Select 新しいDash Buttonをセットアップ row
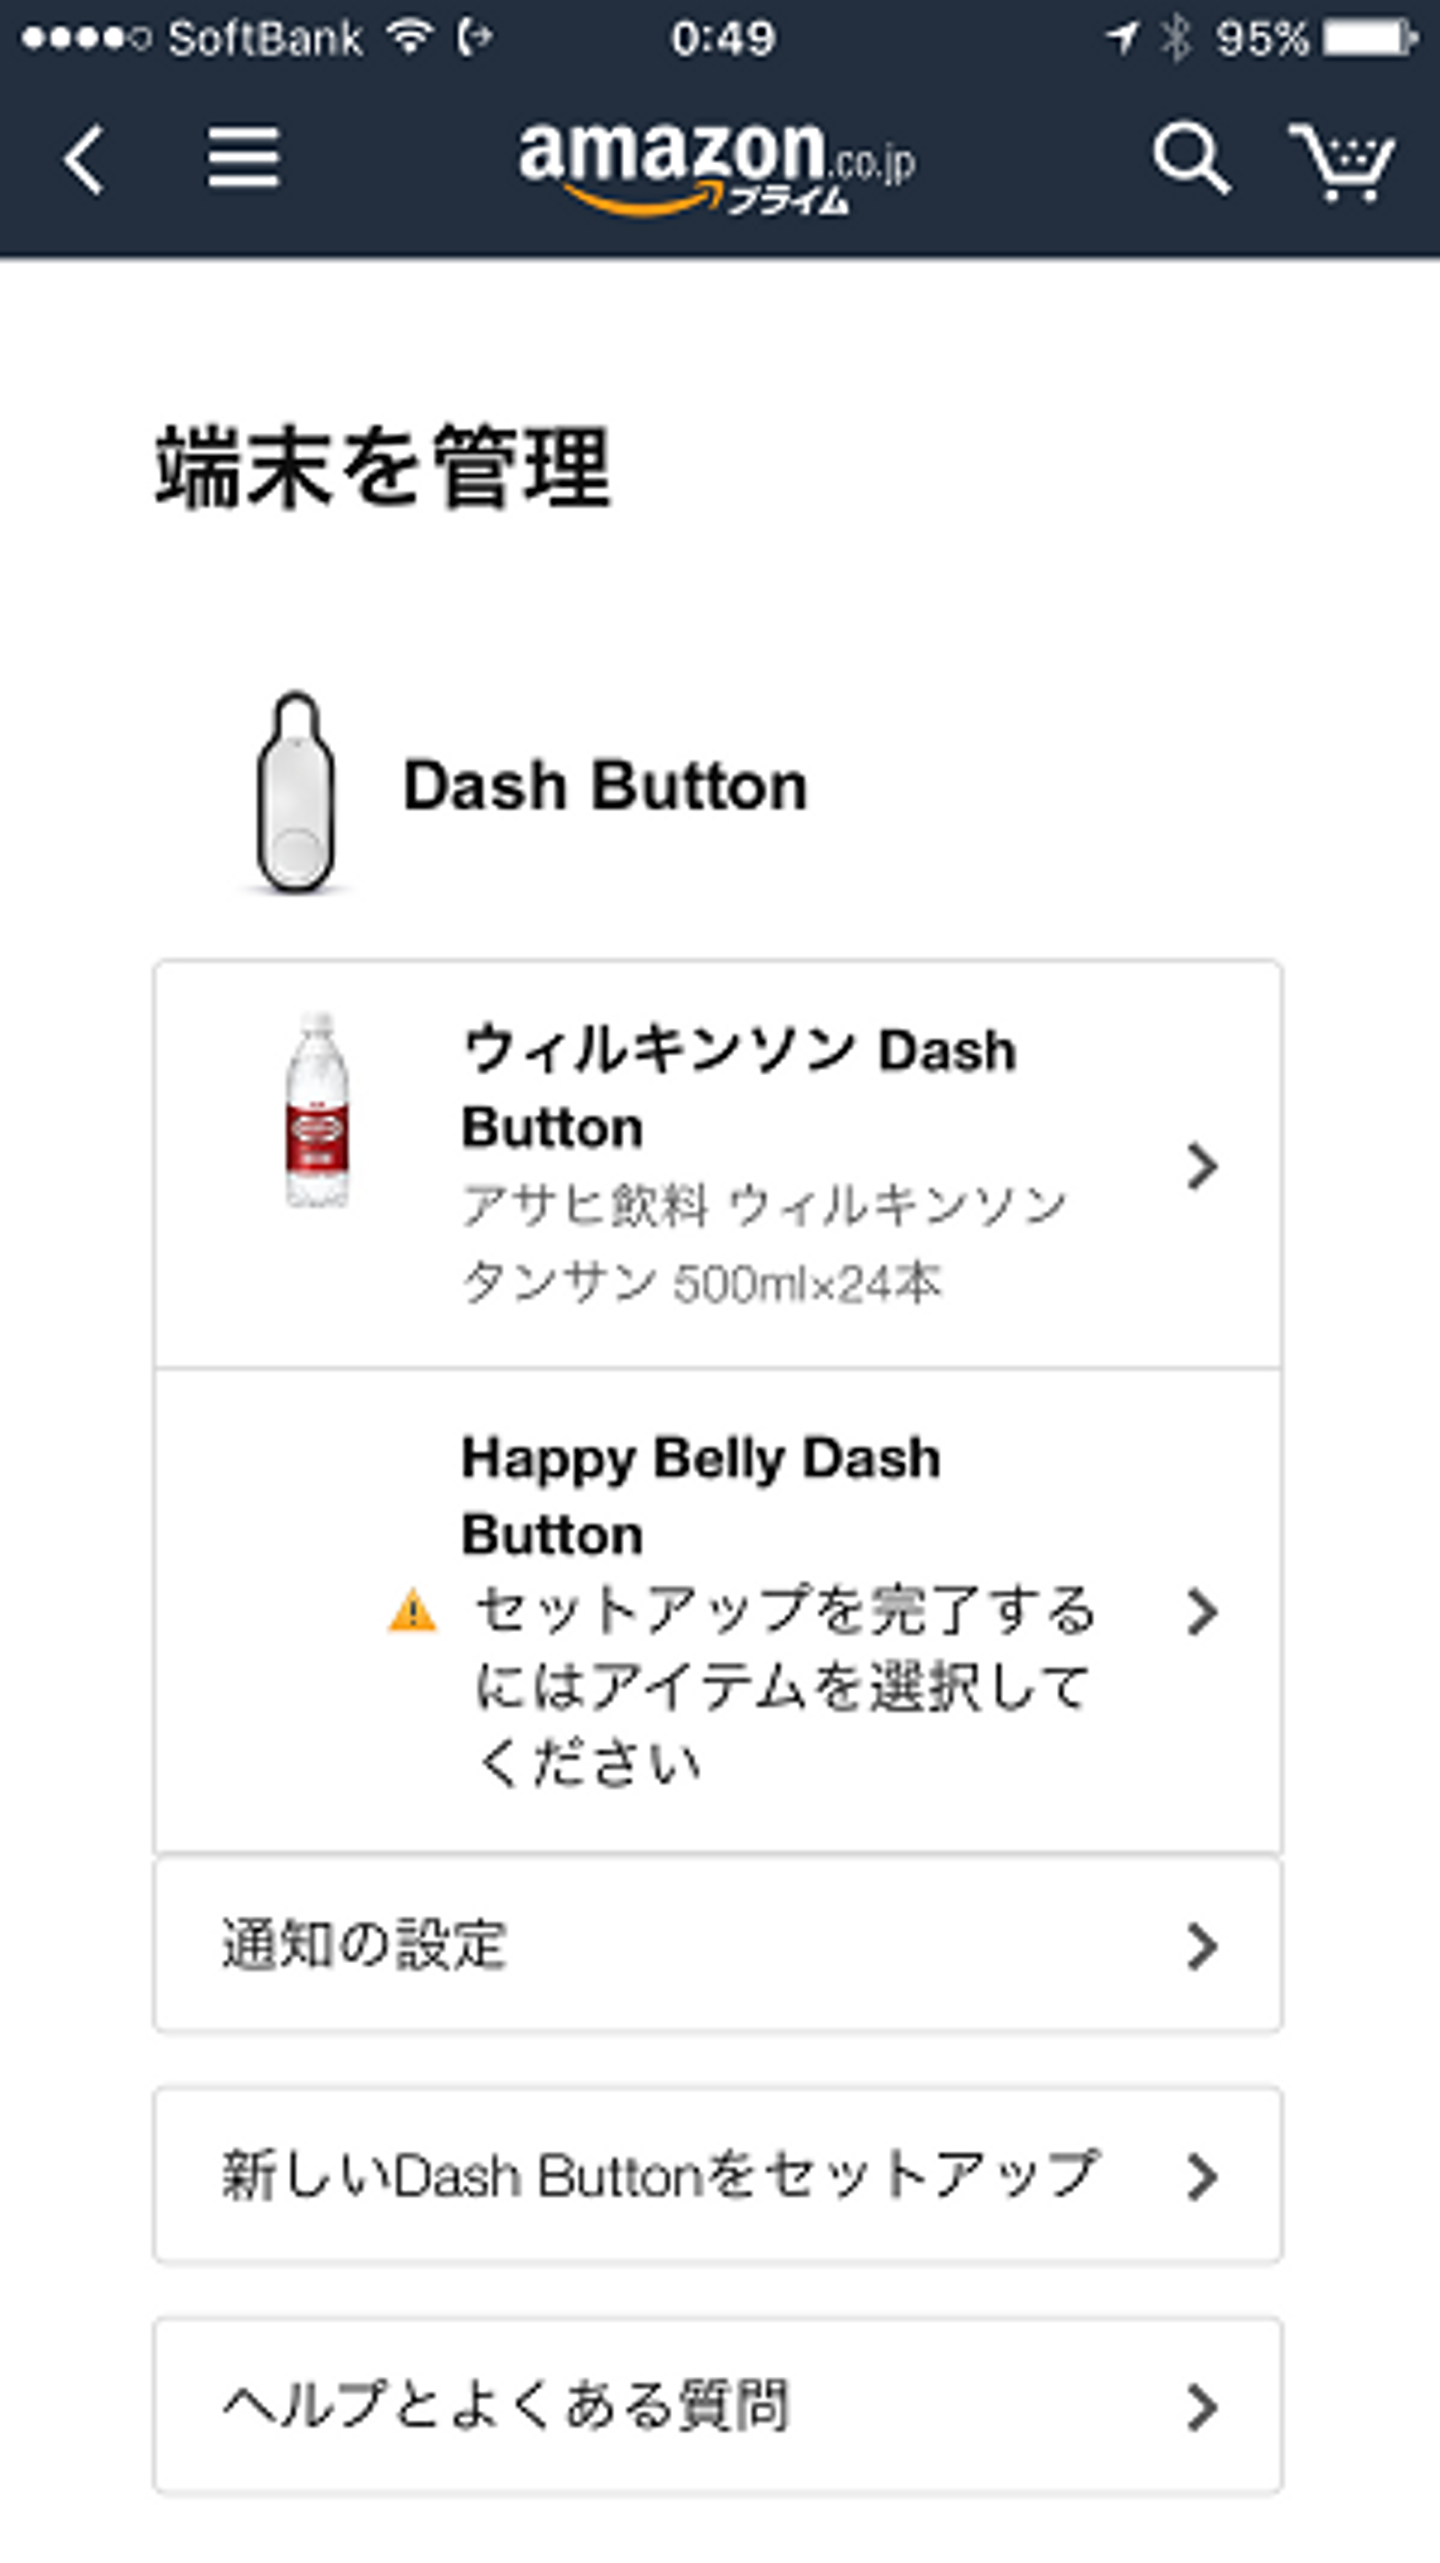Screen dimensions: 1440x2563 [660, 2176]
